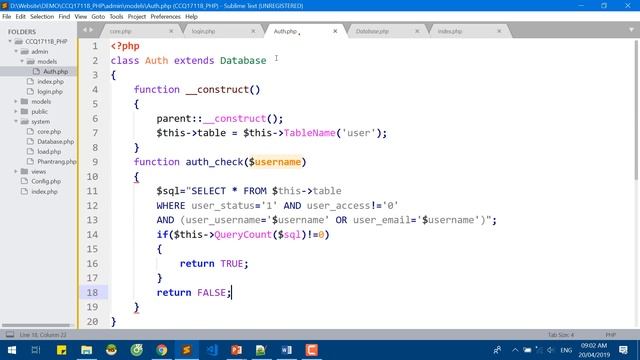Go to the next tab with the right arrow

click(x=91, y=30)
